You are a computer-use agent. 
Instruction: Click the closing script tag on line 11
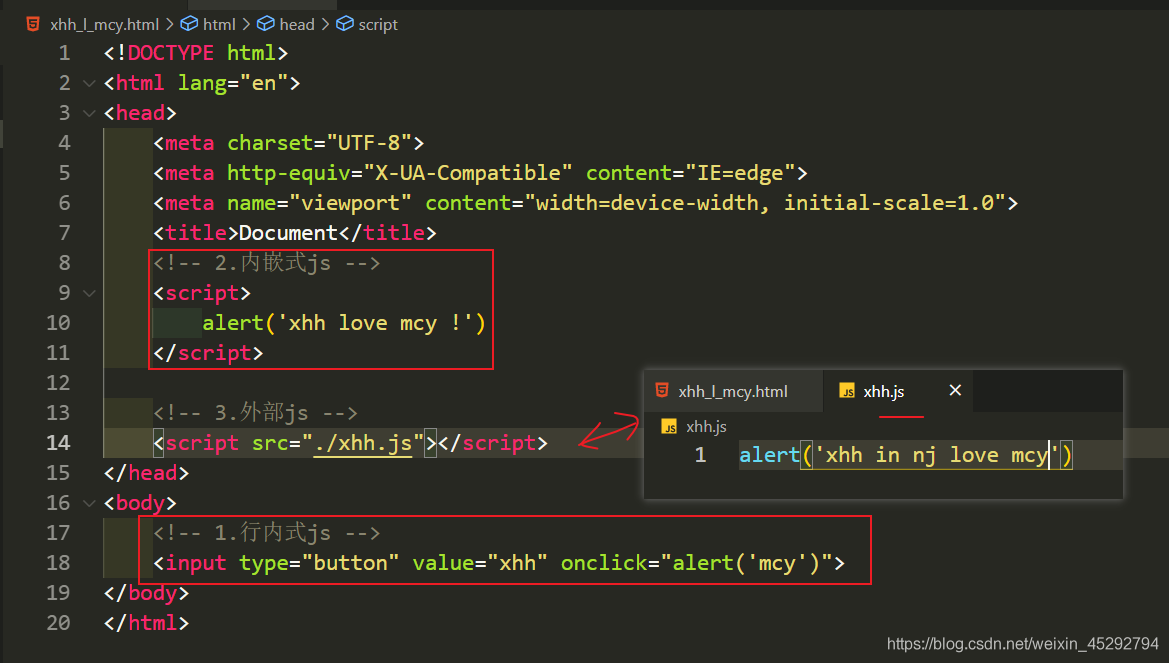208,353
